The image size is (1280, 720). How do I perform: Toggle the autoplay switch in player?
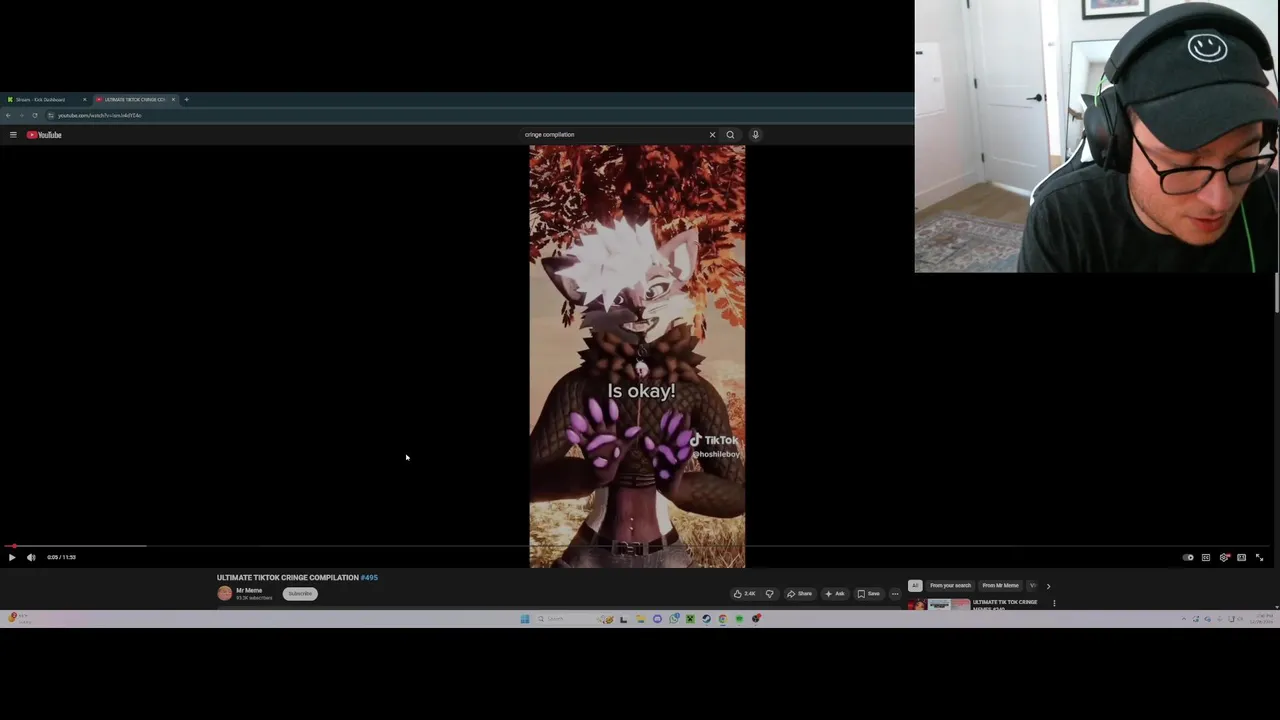coord(1188,557)
